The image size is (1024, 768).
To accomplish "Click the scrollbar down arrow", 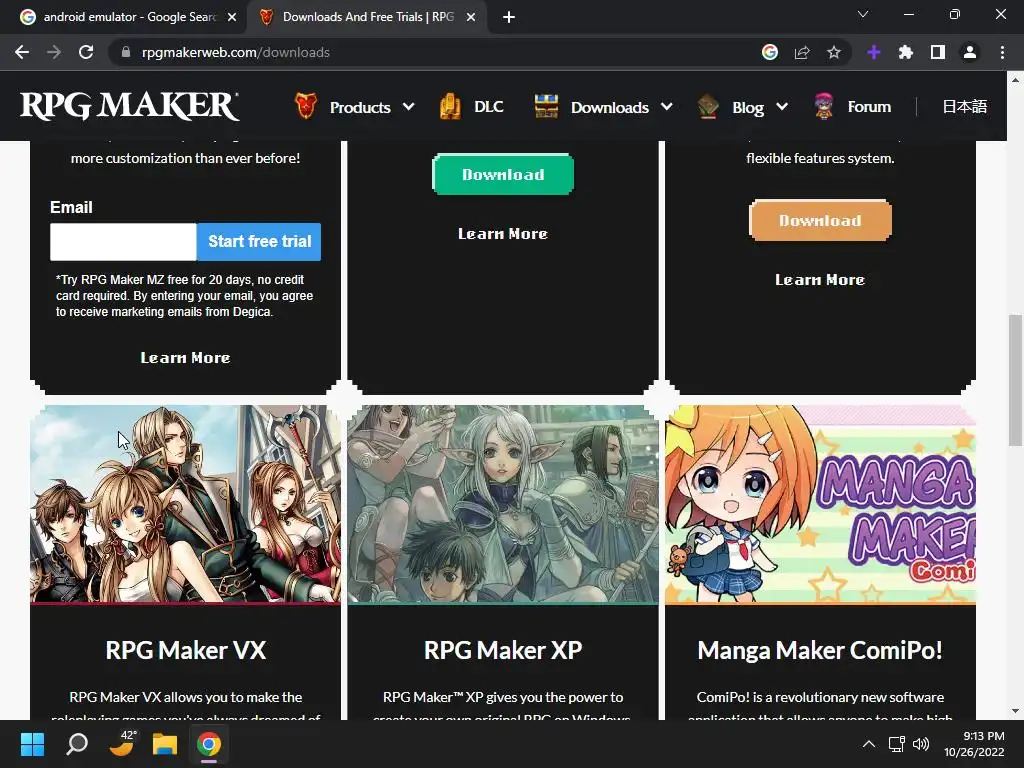I will point(1015,711).
